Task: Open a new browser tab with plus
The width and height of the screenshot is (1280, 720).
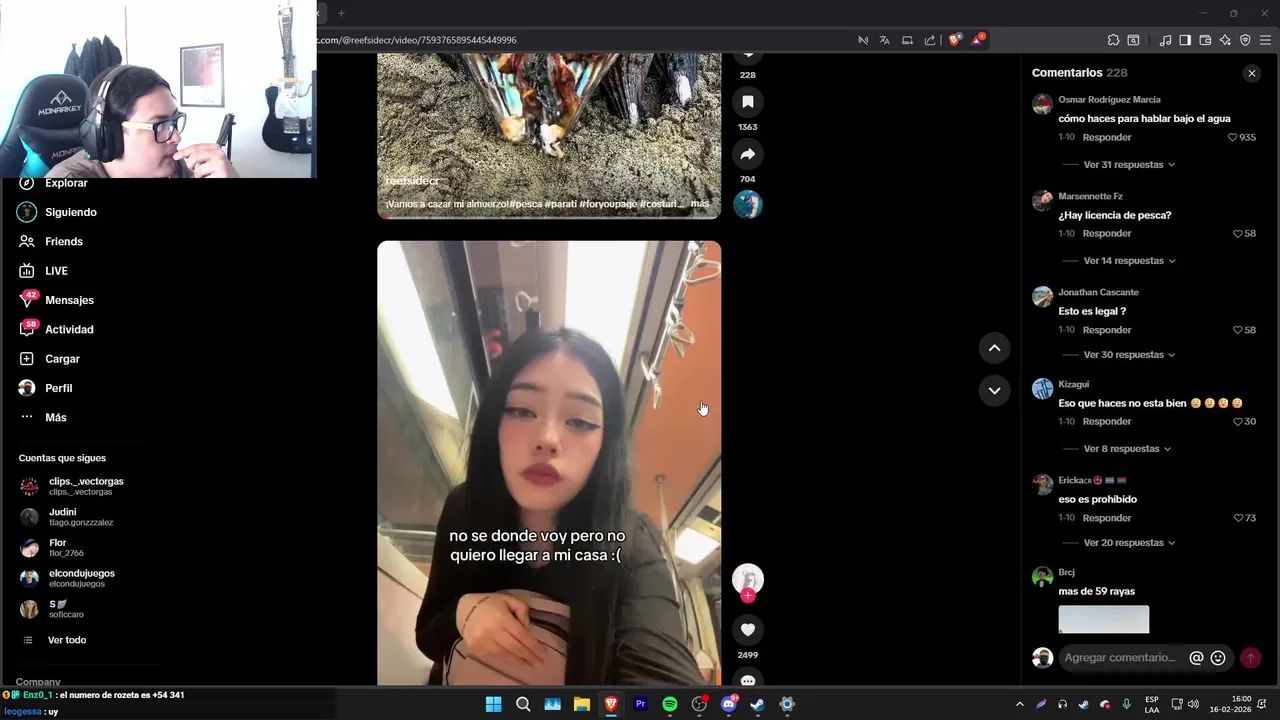Action: tap(341, 13)
